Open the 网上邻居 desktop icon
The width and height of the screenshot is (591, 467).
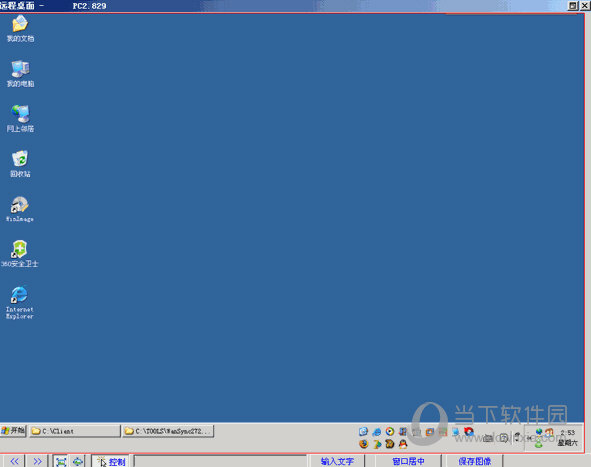pyautogui.click(x=20, y=118)
